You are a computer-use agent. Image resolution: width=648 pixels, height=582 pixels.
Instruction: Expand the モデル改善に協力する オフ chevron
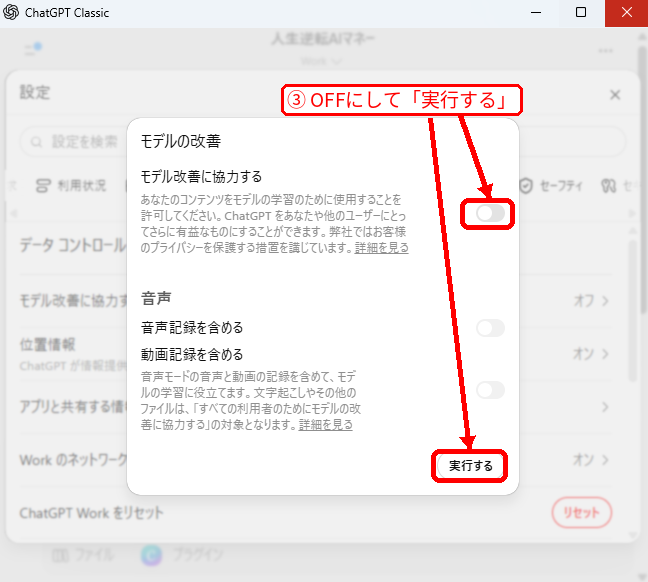click(605, 301)
